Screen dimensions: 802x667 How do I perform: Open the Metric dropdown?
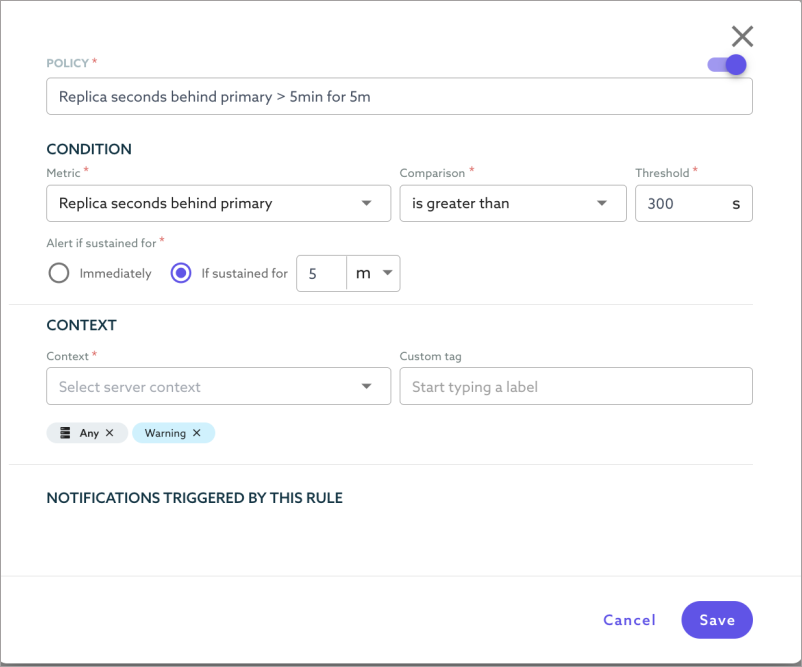[x=218, y=203]
